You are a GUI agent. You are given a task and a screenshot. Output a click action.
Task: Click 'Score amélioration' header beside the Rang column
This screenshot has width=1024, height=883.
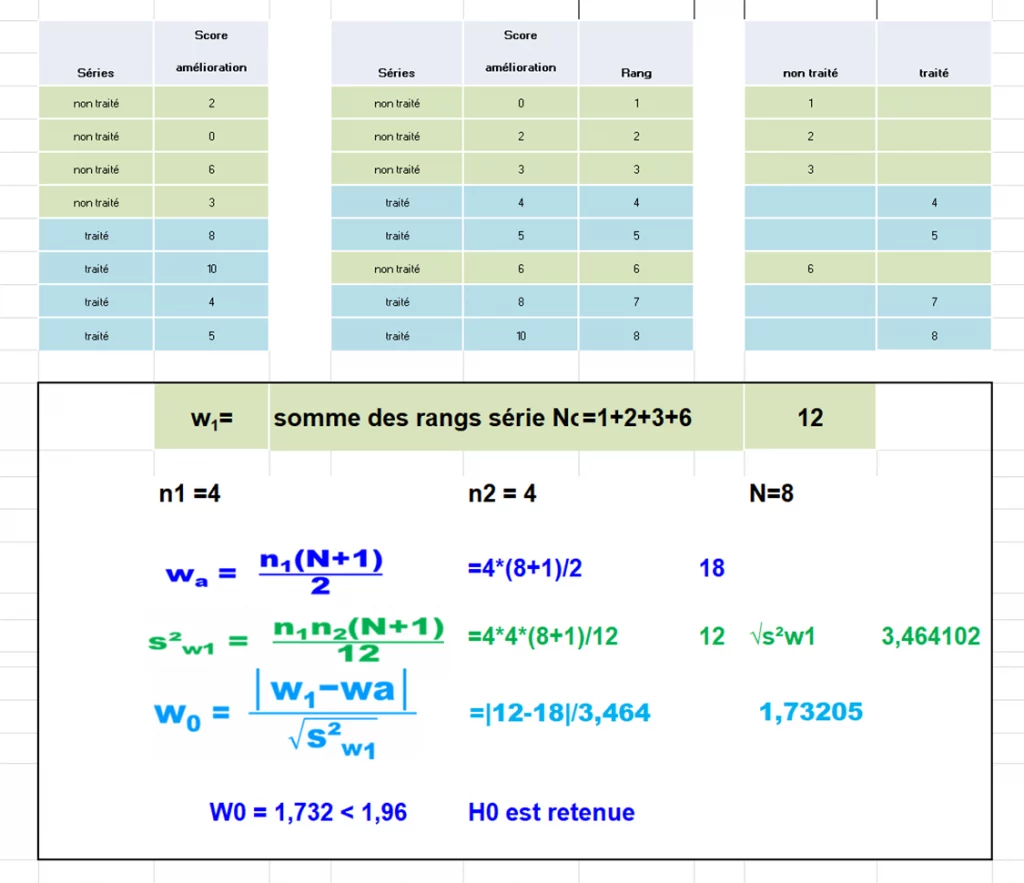[520, 52]
